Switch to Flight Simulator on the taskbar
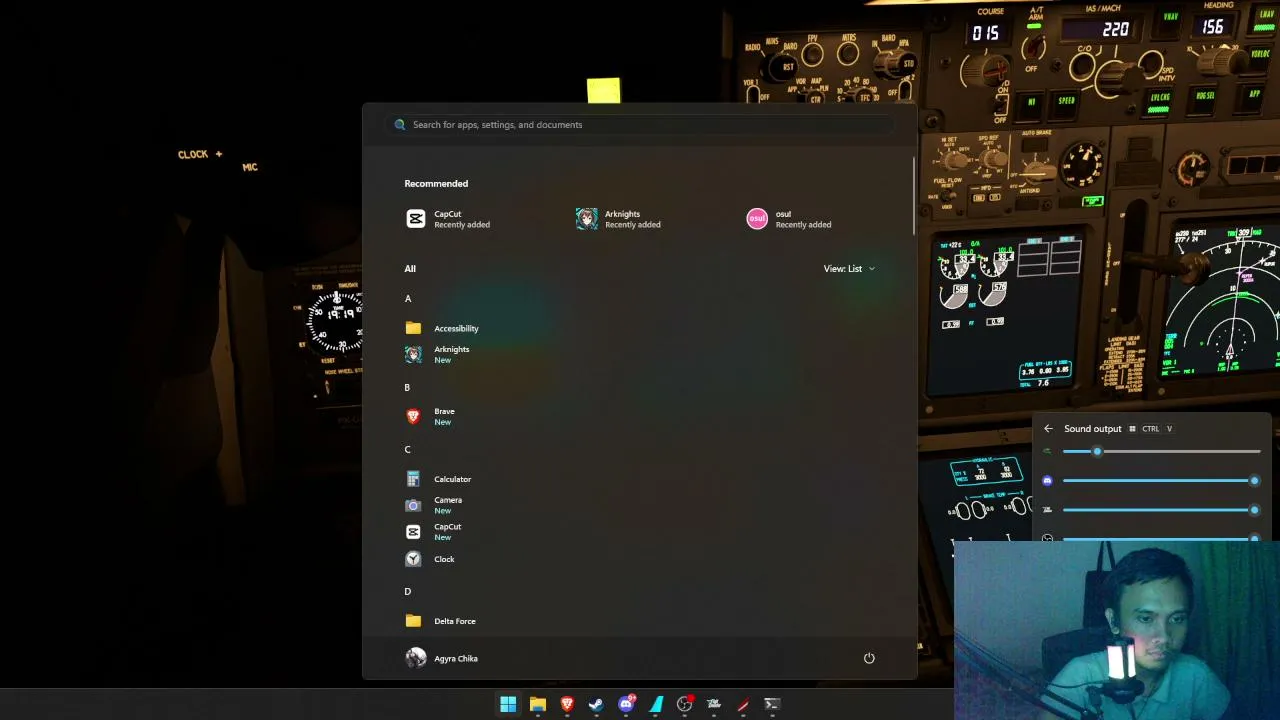 click(714, 704)
